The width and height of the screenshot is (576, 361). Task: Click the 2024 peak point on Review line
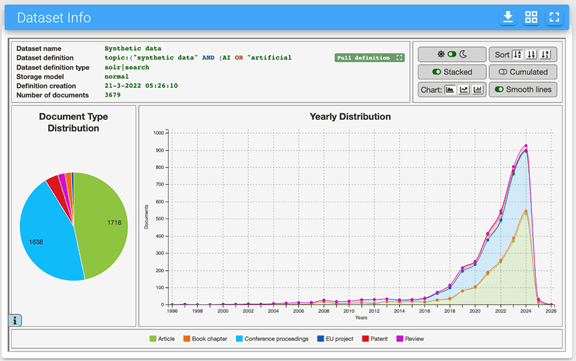pos(526,146)
